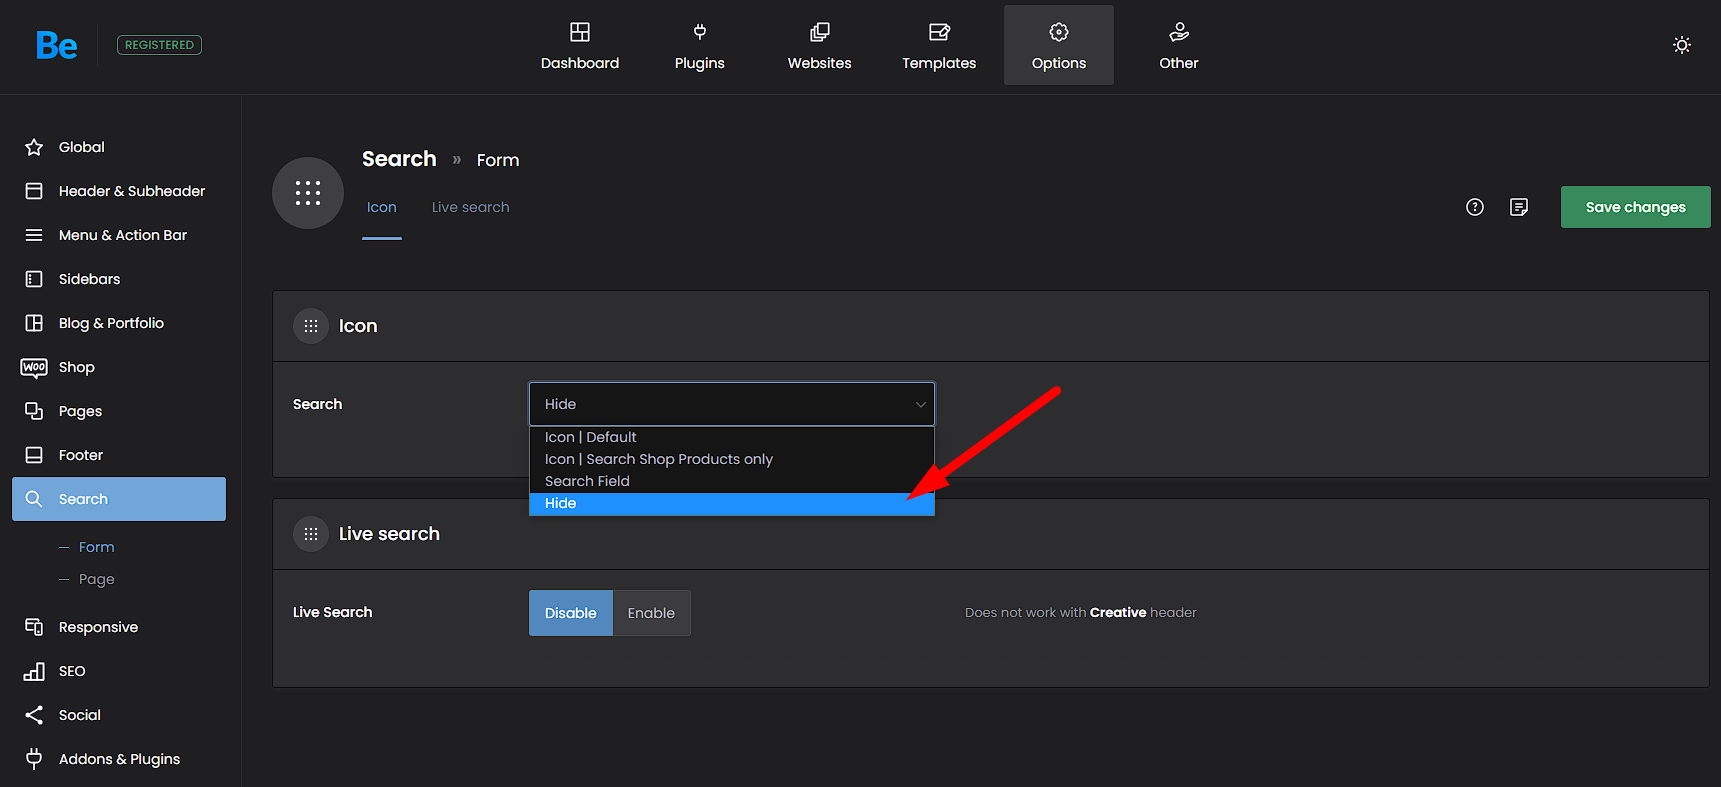Click the Live search section grid icon
The image size is (1721, 787).
(311, 534)
